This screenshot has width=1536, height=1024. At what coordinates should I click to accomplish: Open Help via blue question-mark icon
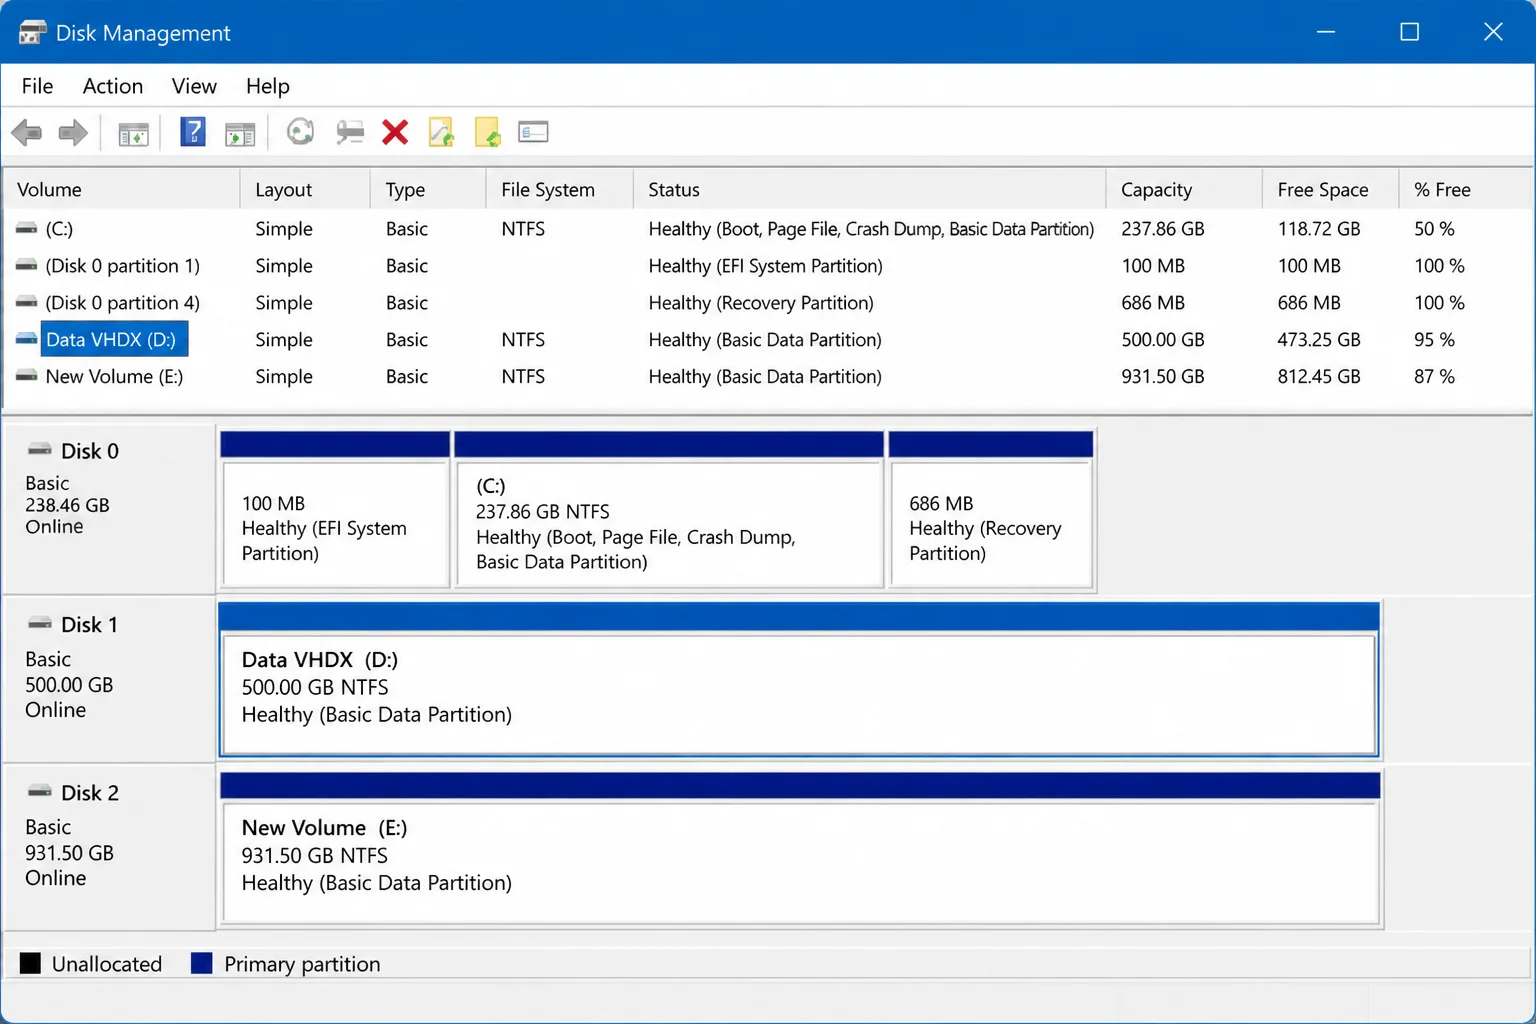point(193,131)
